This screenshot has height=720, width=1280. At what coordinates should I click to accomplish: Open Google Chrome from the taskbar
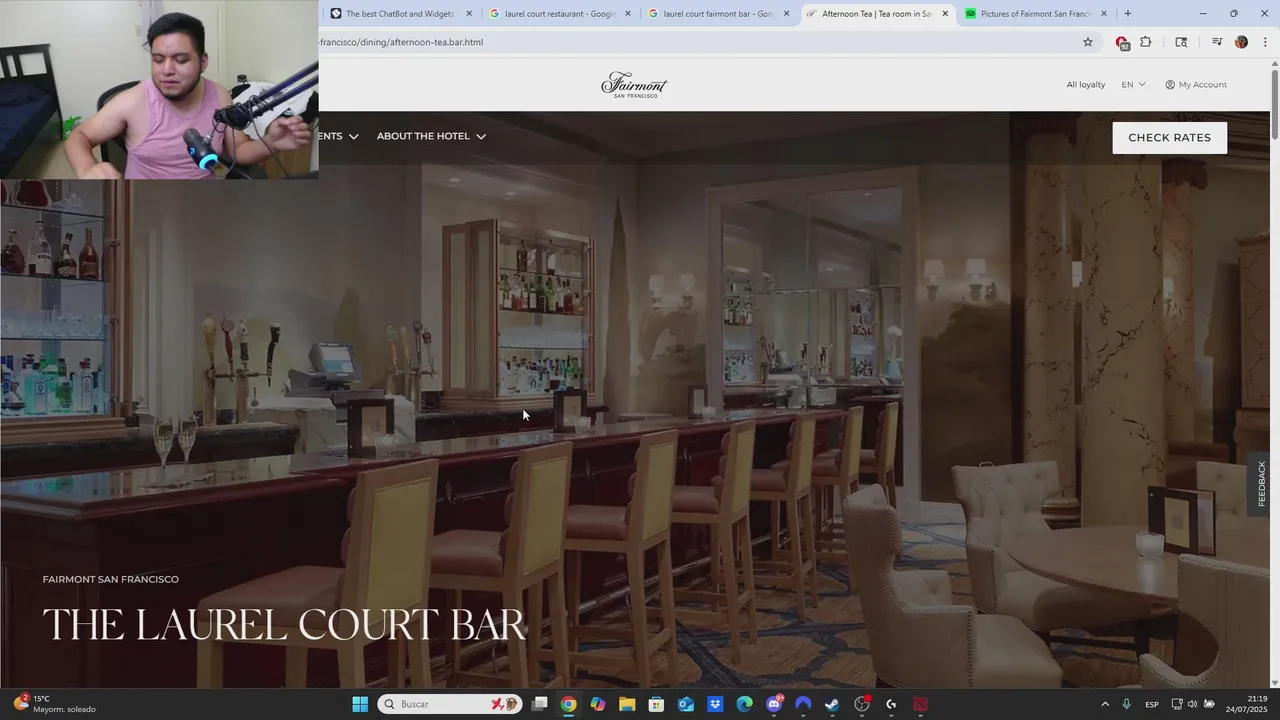click(568, 704)
